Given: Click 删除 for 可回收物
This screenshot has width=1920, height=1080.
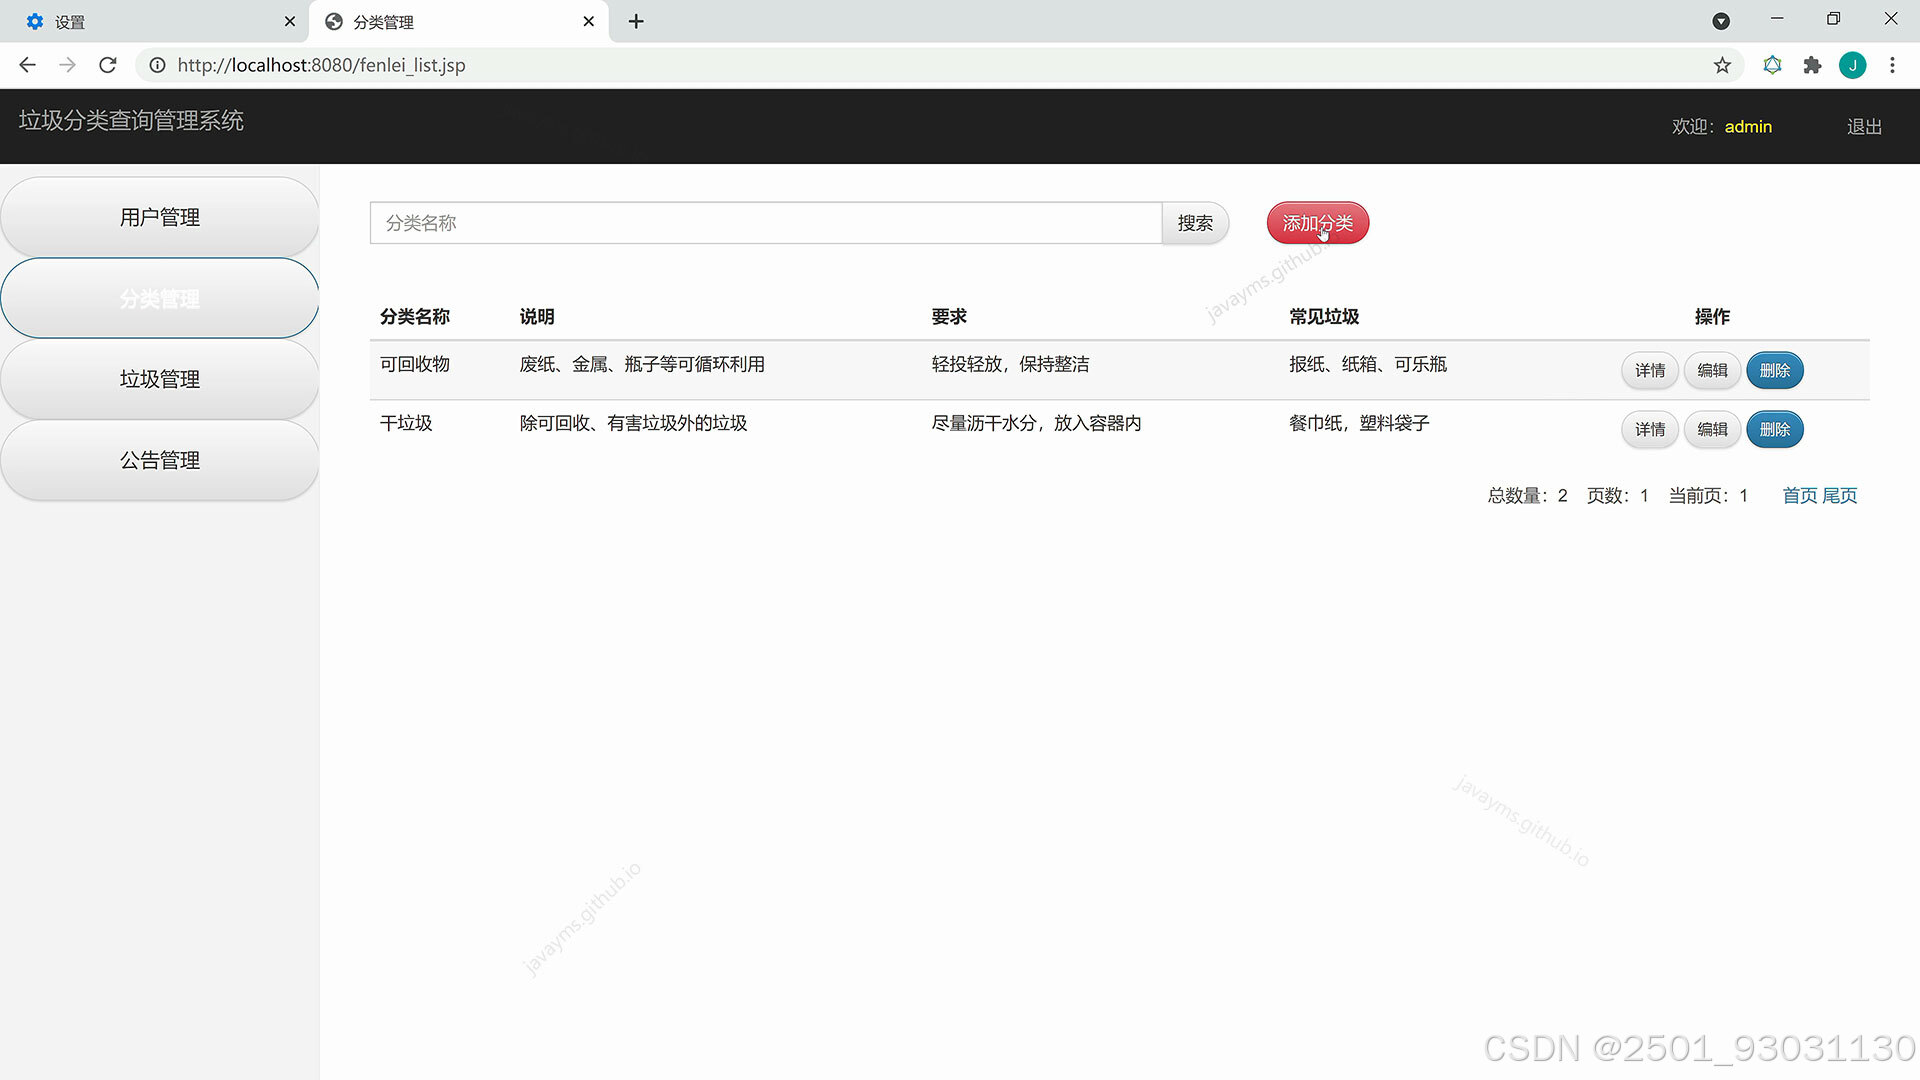Looking at the screenshot, I should (1775, 370).
